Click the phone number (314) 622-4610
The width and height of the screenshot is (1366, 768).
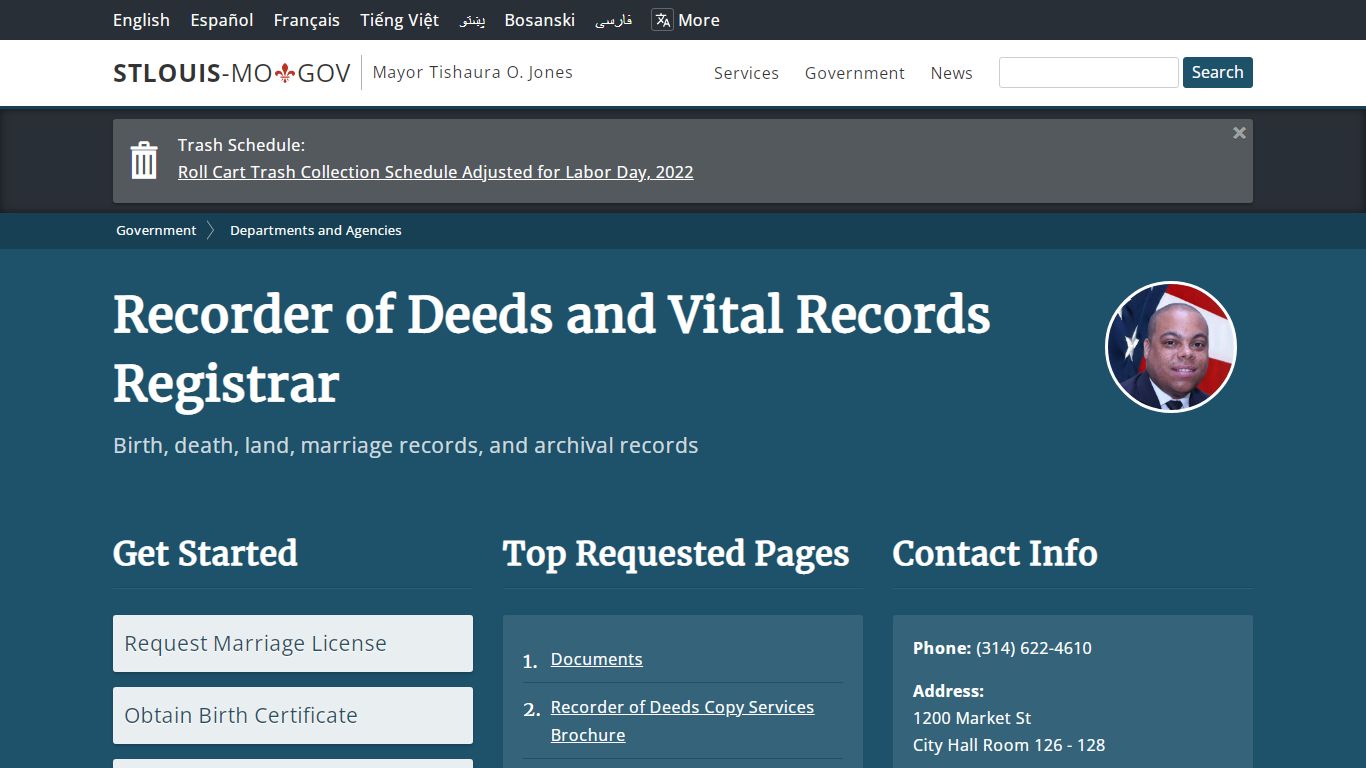coord(1034,648)
